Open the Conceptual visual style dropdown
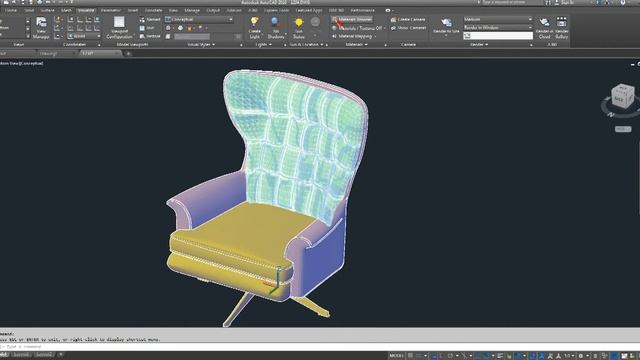Image resolution: width=640 pixels, height=360 pixels. tap(199, 19)
